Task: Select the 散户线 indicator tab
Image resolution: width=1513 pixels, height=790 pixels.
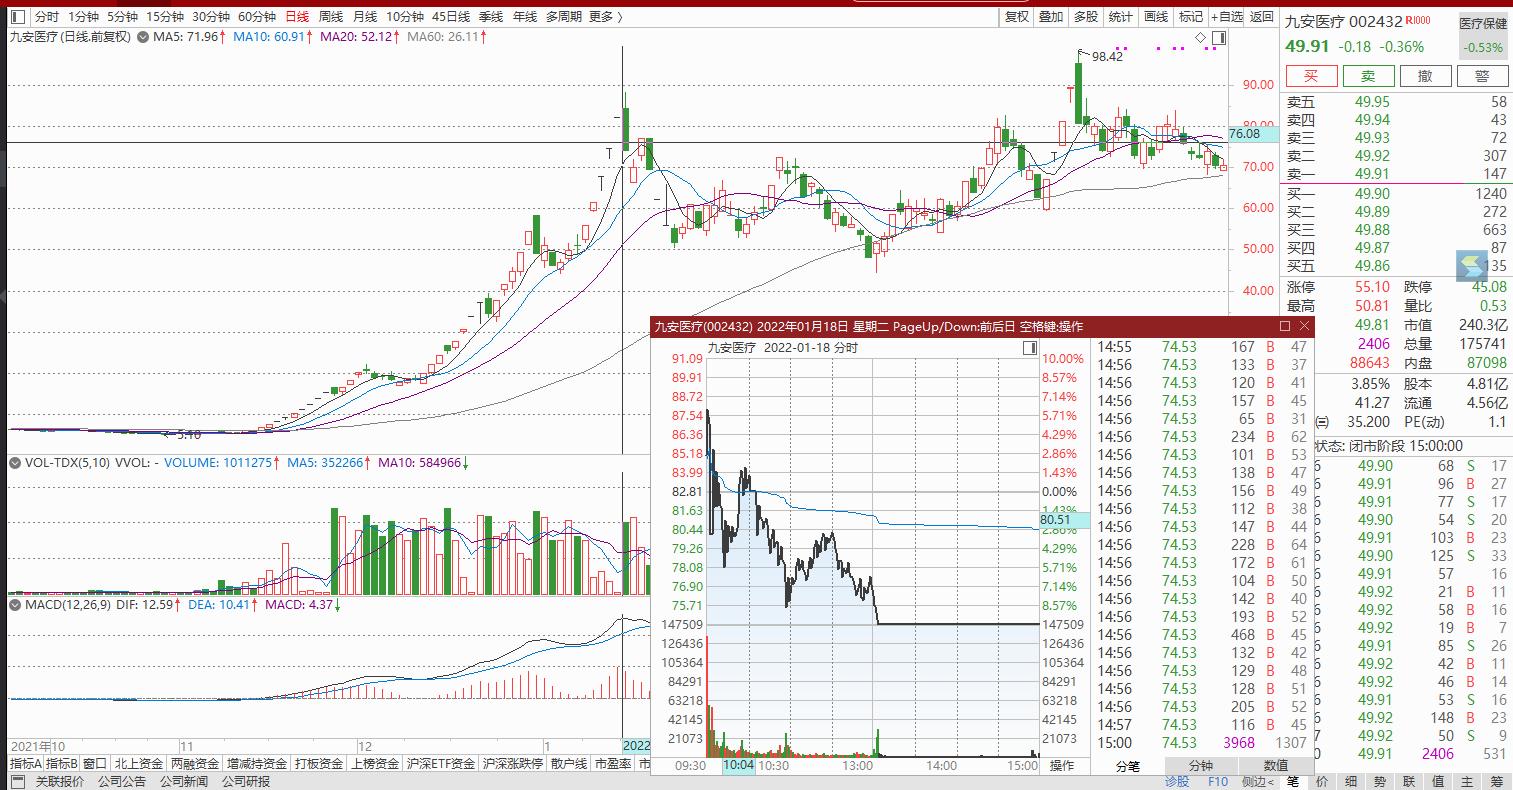Action: click(569, 764)
